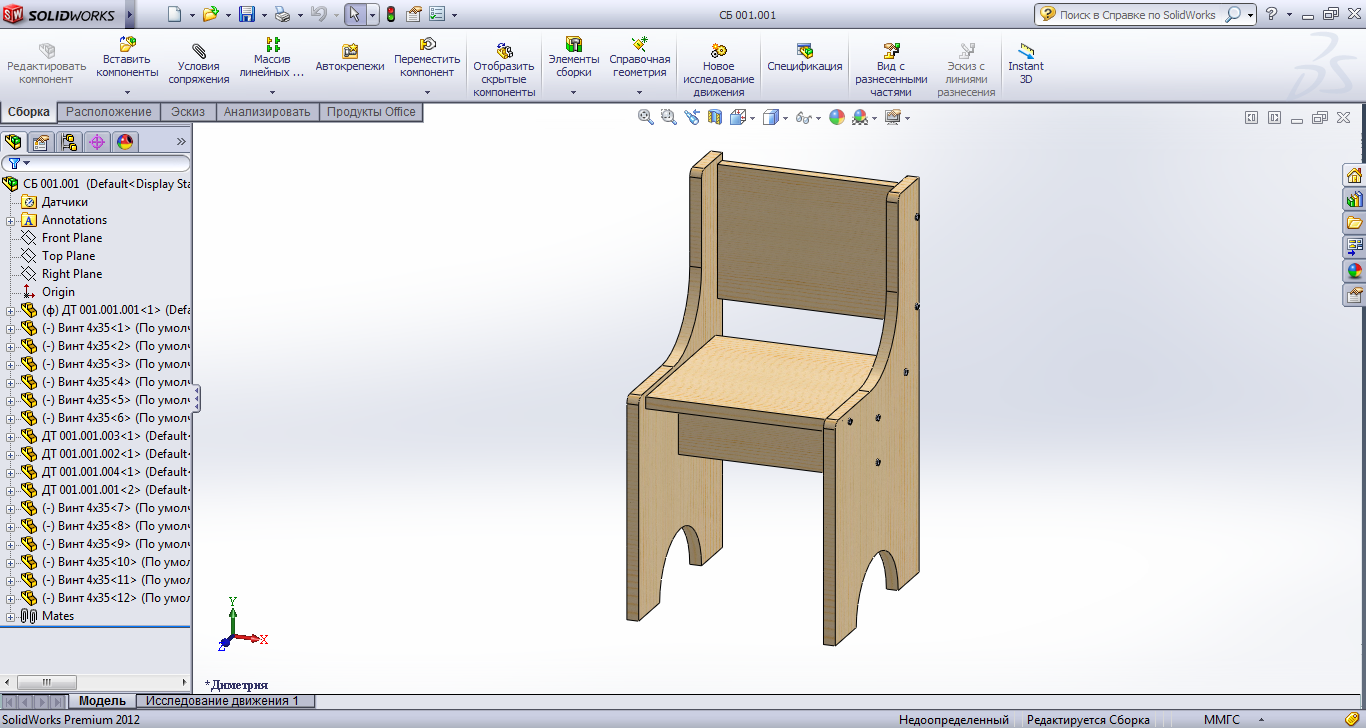Open the Options checklist icon
Screen dimensions: 1366x728
coord(437,14)
